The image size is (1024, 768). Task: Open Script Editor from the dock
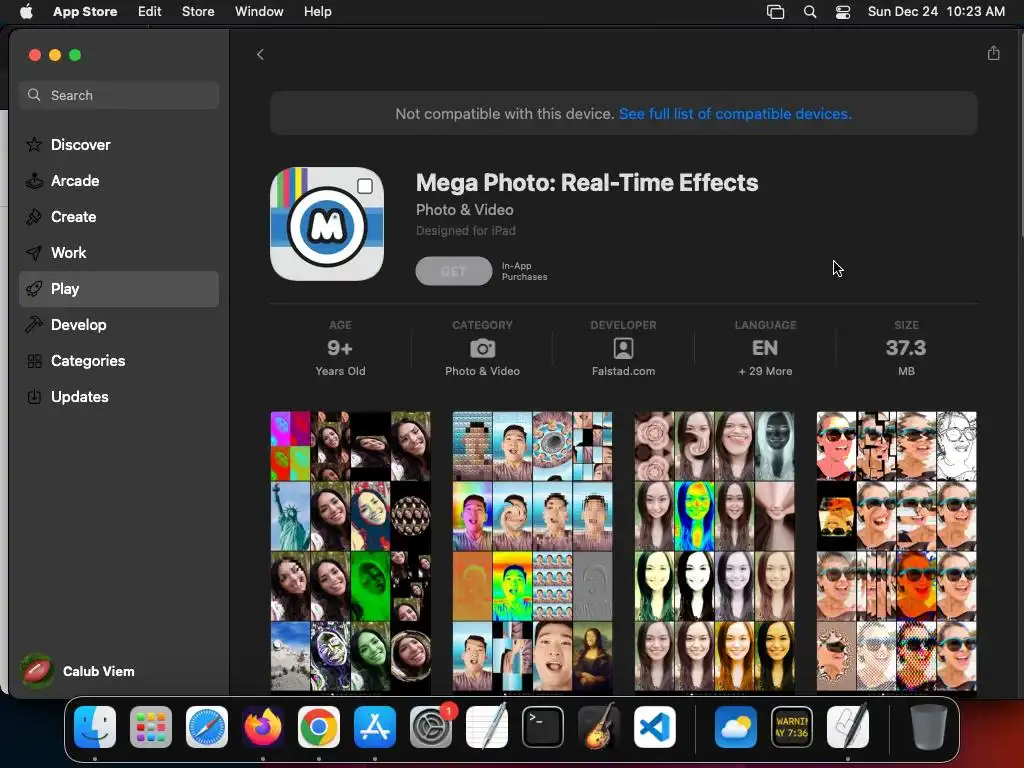[848, 727]
